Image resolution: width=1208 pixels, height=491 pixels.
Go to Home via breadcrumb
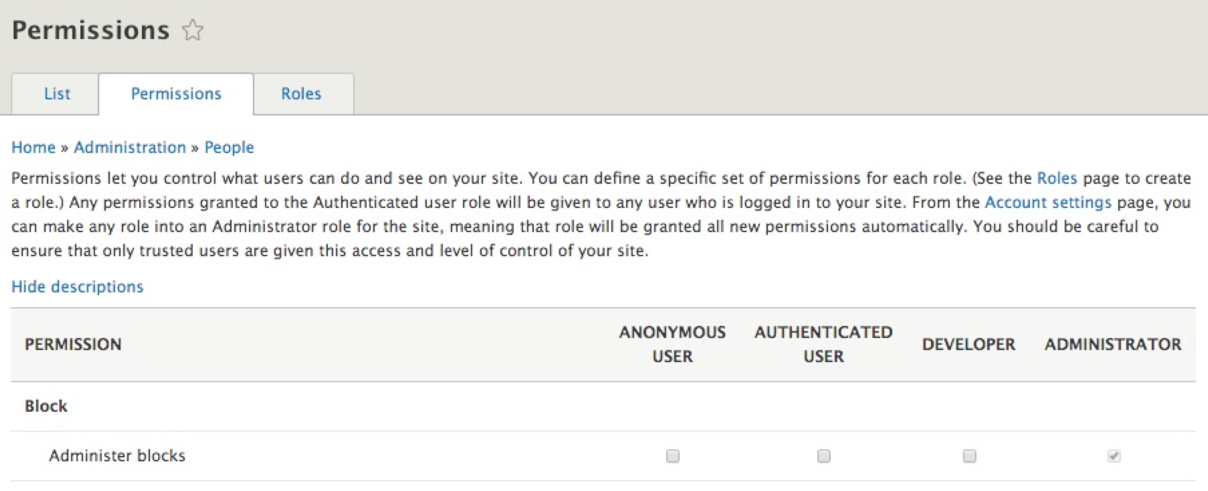point(33,147)
